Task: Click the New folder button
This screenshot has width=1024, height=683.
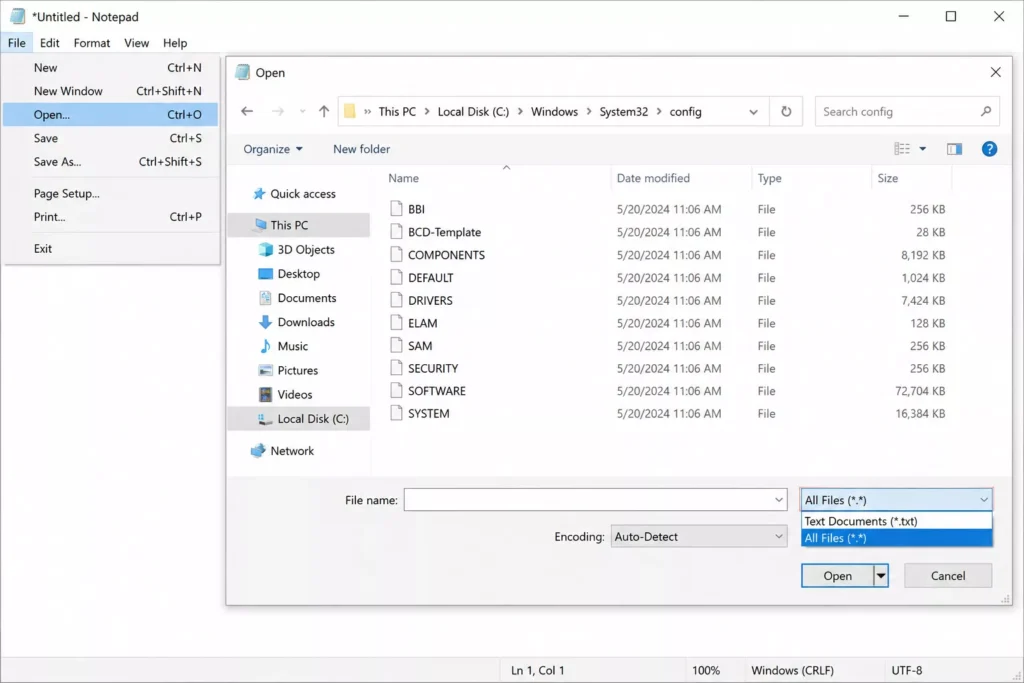Action: [x=361, y=149]
